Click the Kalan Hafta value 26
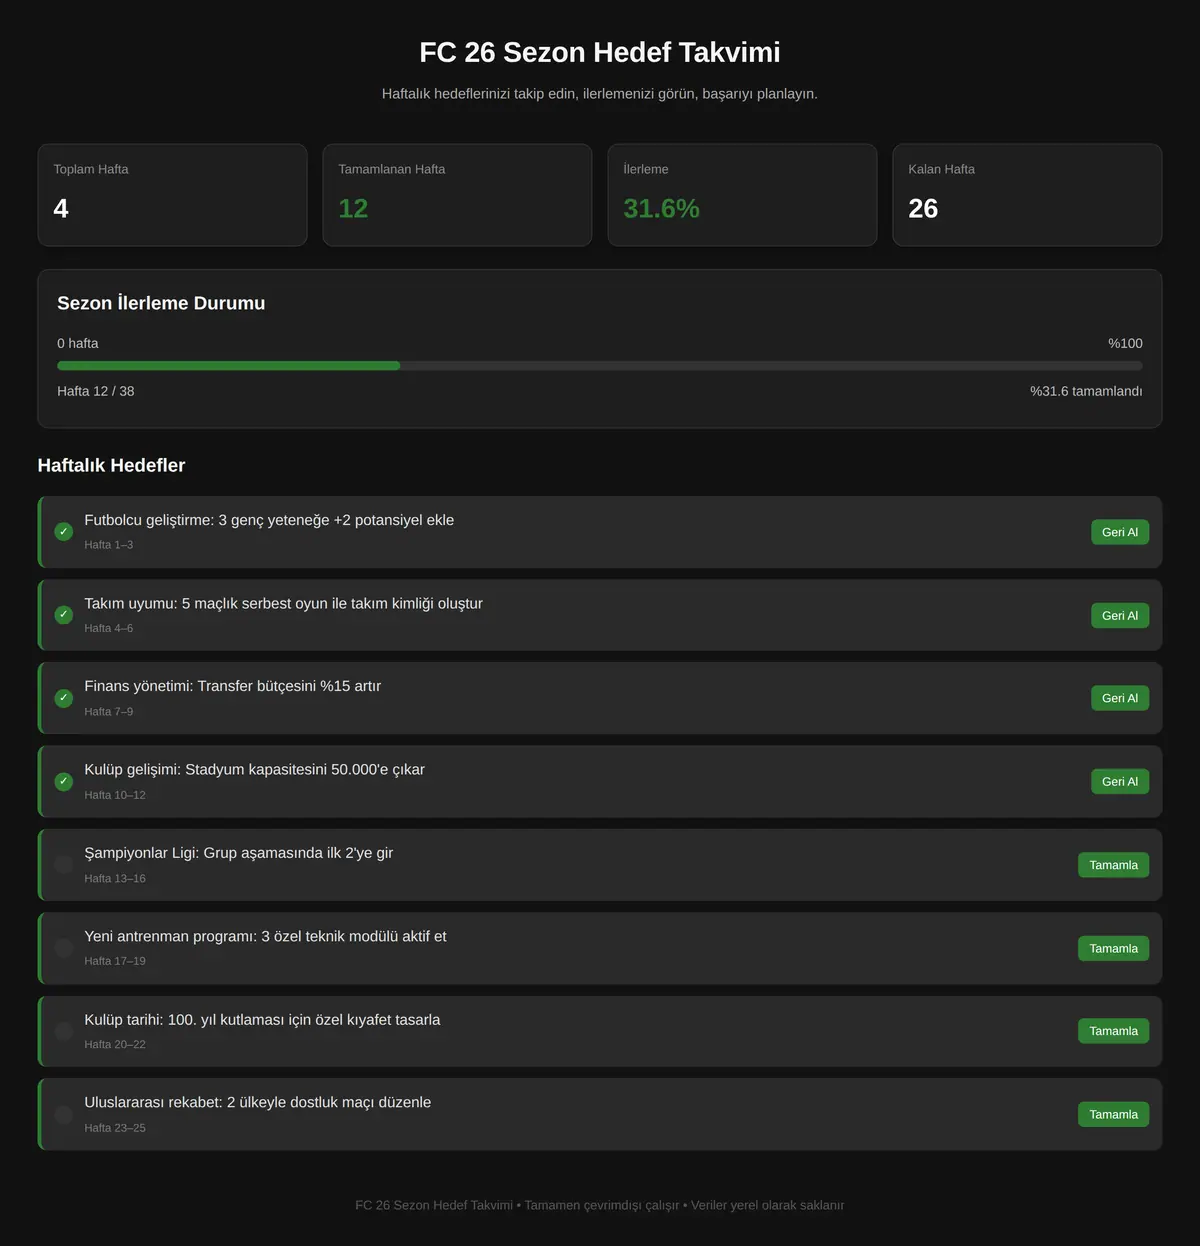 coord(923,208)
